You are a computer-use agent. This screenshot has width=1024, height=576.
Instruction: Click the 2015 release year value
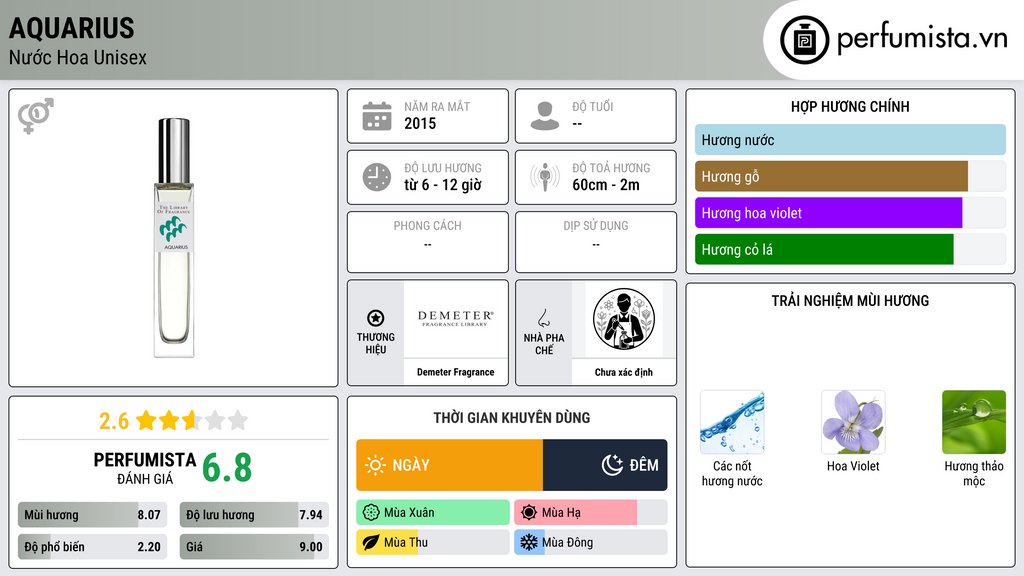420,123
